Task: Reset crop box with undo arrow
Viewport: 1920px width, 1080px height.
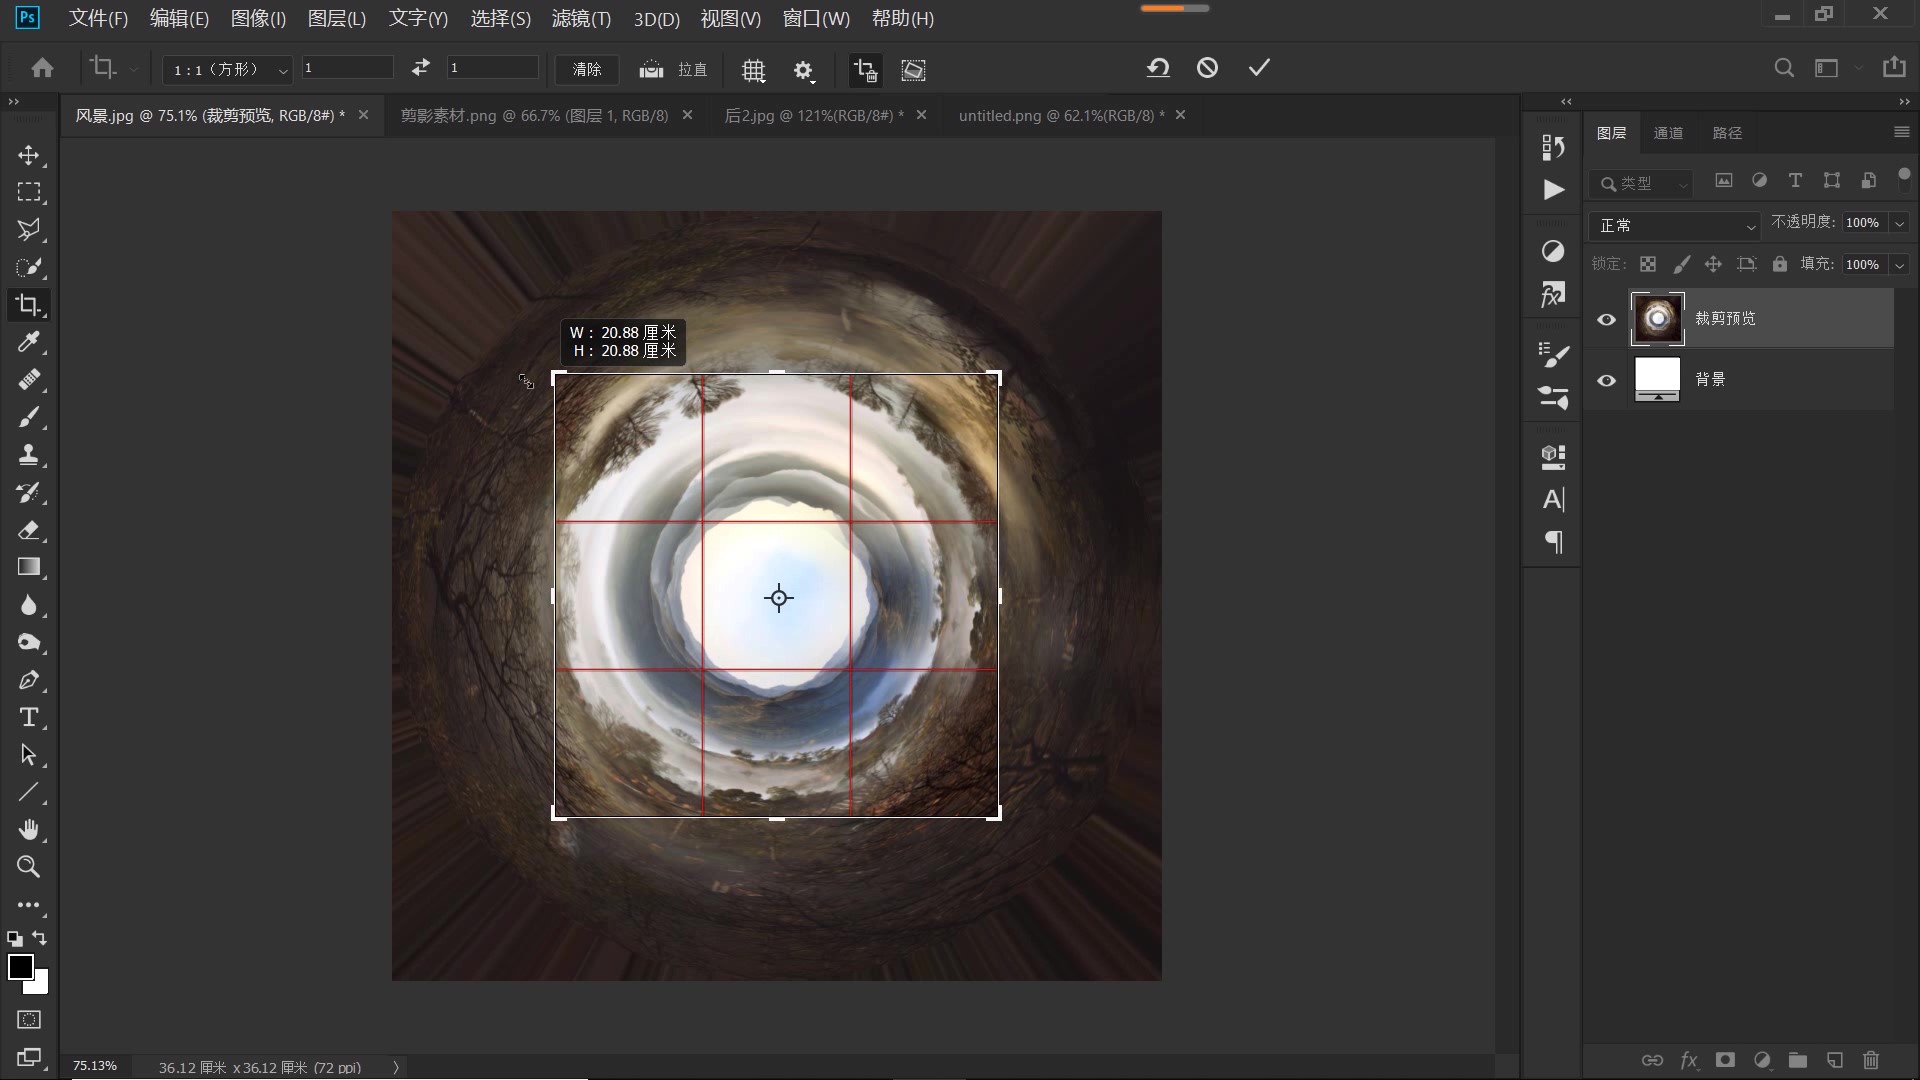Action: pos(1157,68)
